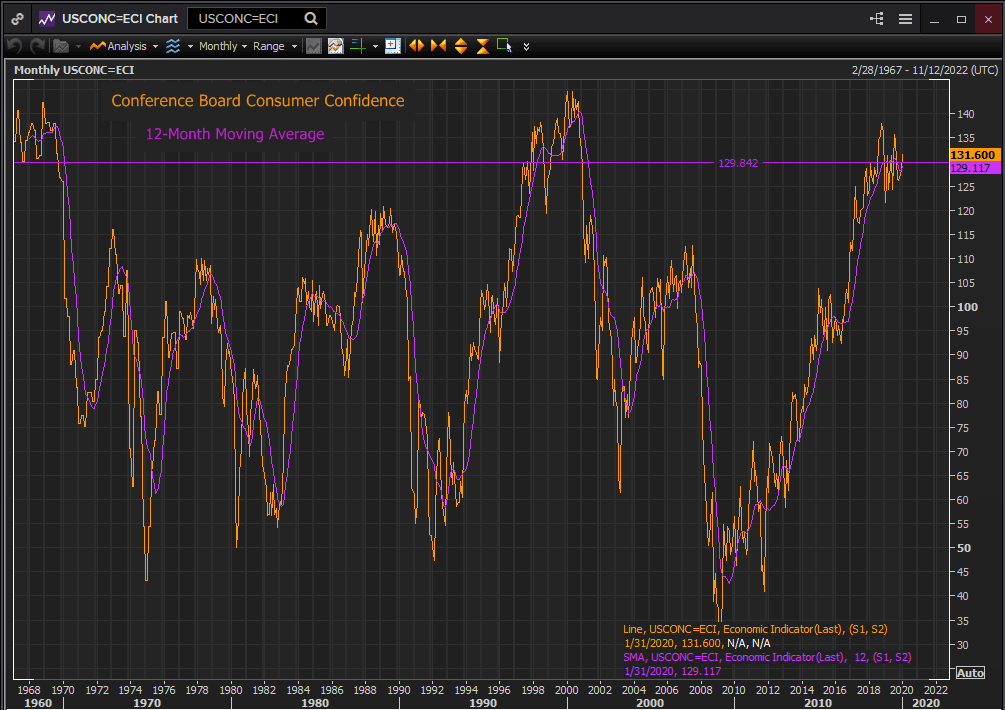Click the vertical compress arrows icon
Viewport: 1005px width, 710px height.
click(483, 46)
